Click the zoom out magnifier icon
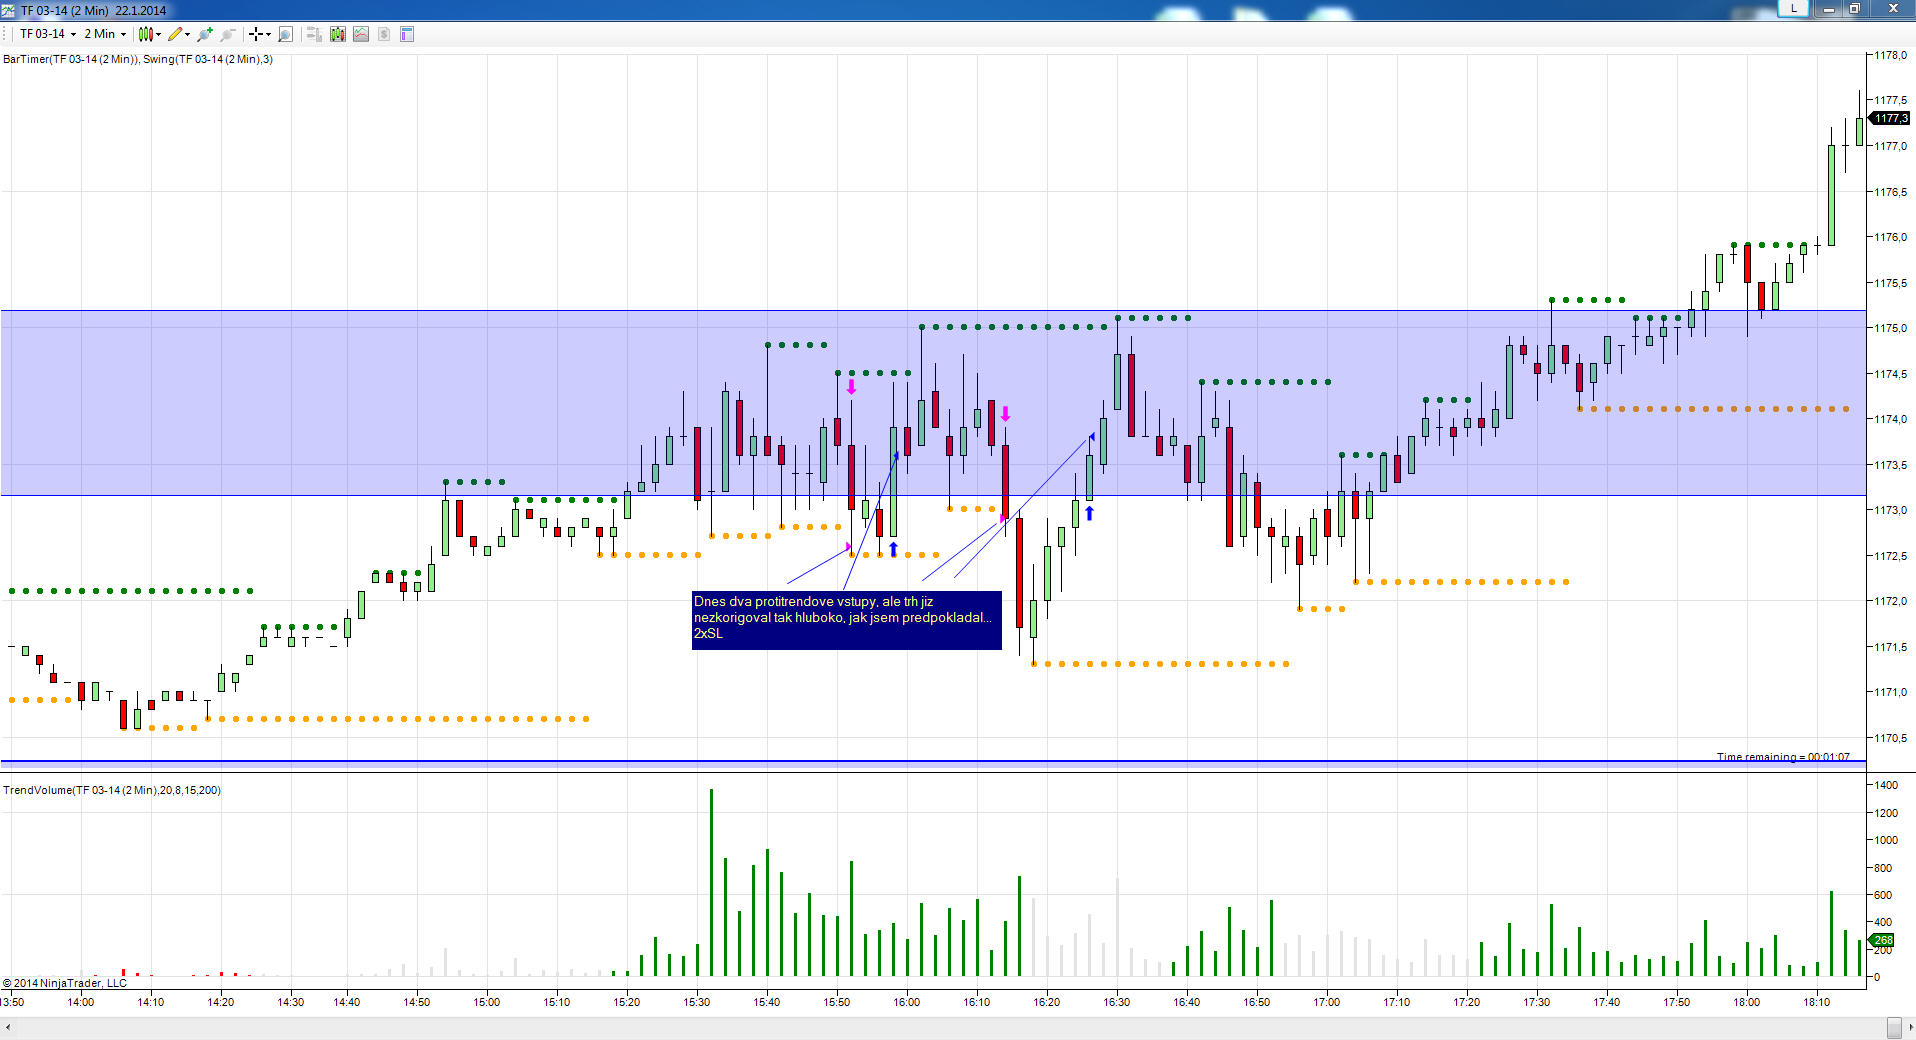The height and width of the screenshot is (1040, 1916). [228, 34]
